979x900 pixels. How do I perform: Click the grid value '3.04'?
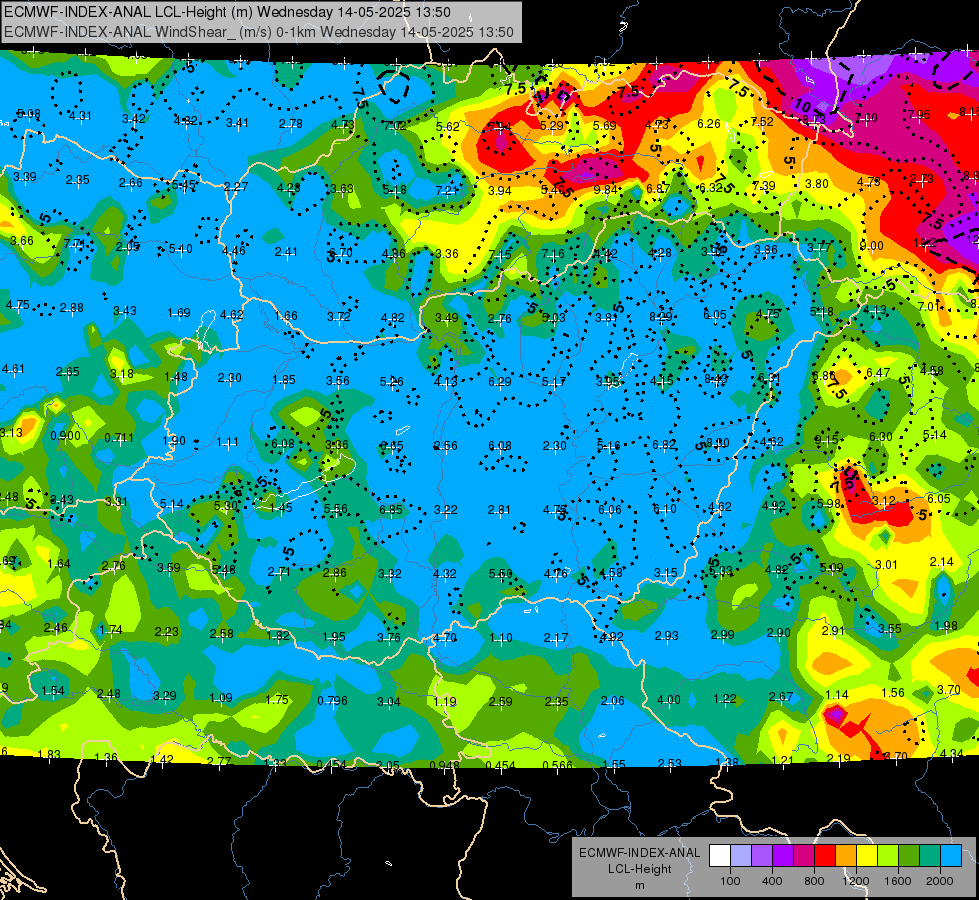[x=388, y=701]
